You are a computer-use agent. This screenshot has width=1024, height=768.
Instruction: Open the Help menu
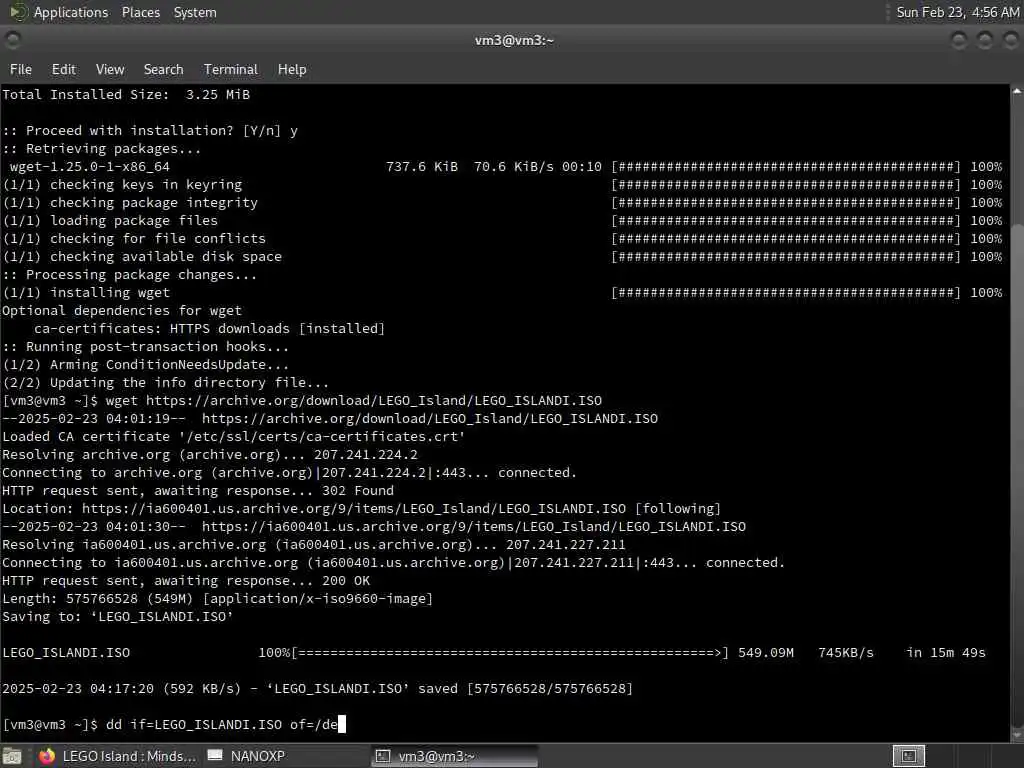[292, 69]
